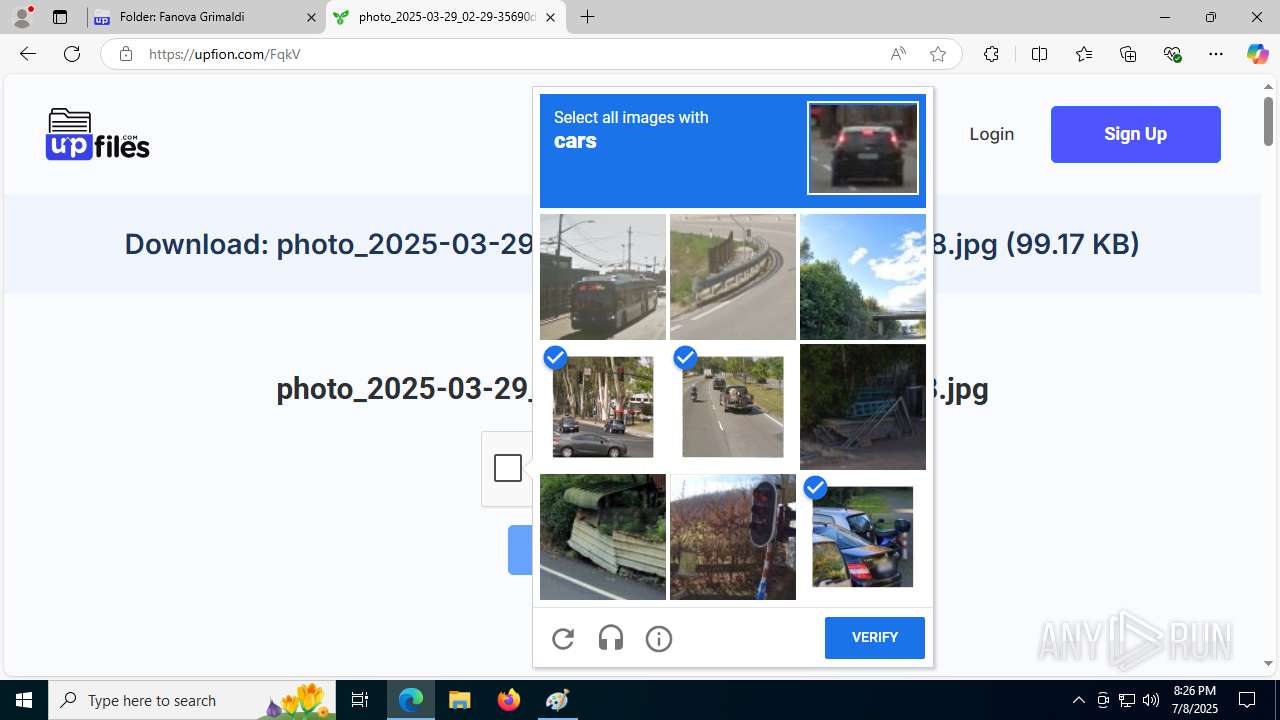Open captcha help info icon
1280x720 pixels.
click(x=659, y=638)
